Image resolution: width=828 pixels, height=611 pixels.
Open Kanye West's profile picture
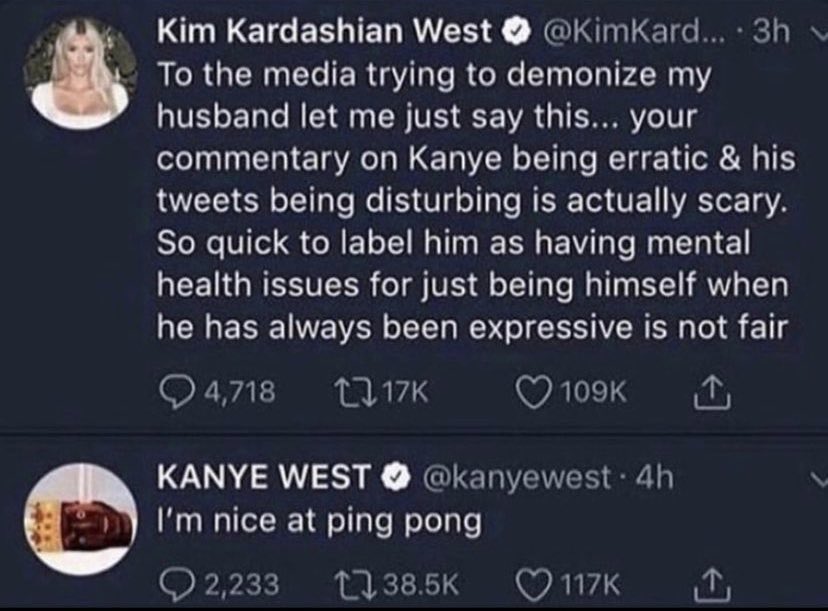point(79,519)
